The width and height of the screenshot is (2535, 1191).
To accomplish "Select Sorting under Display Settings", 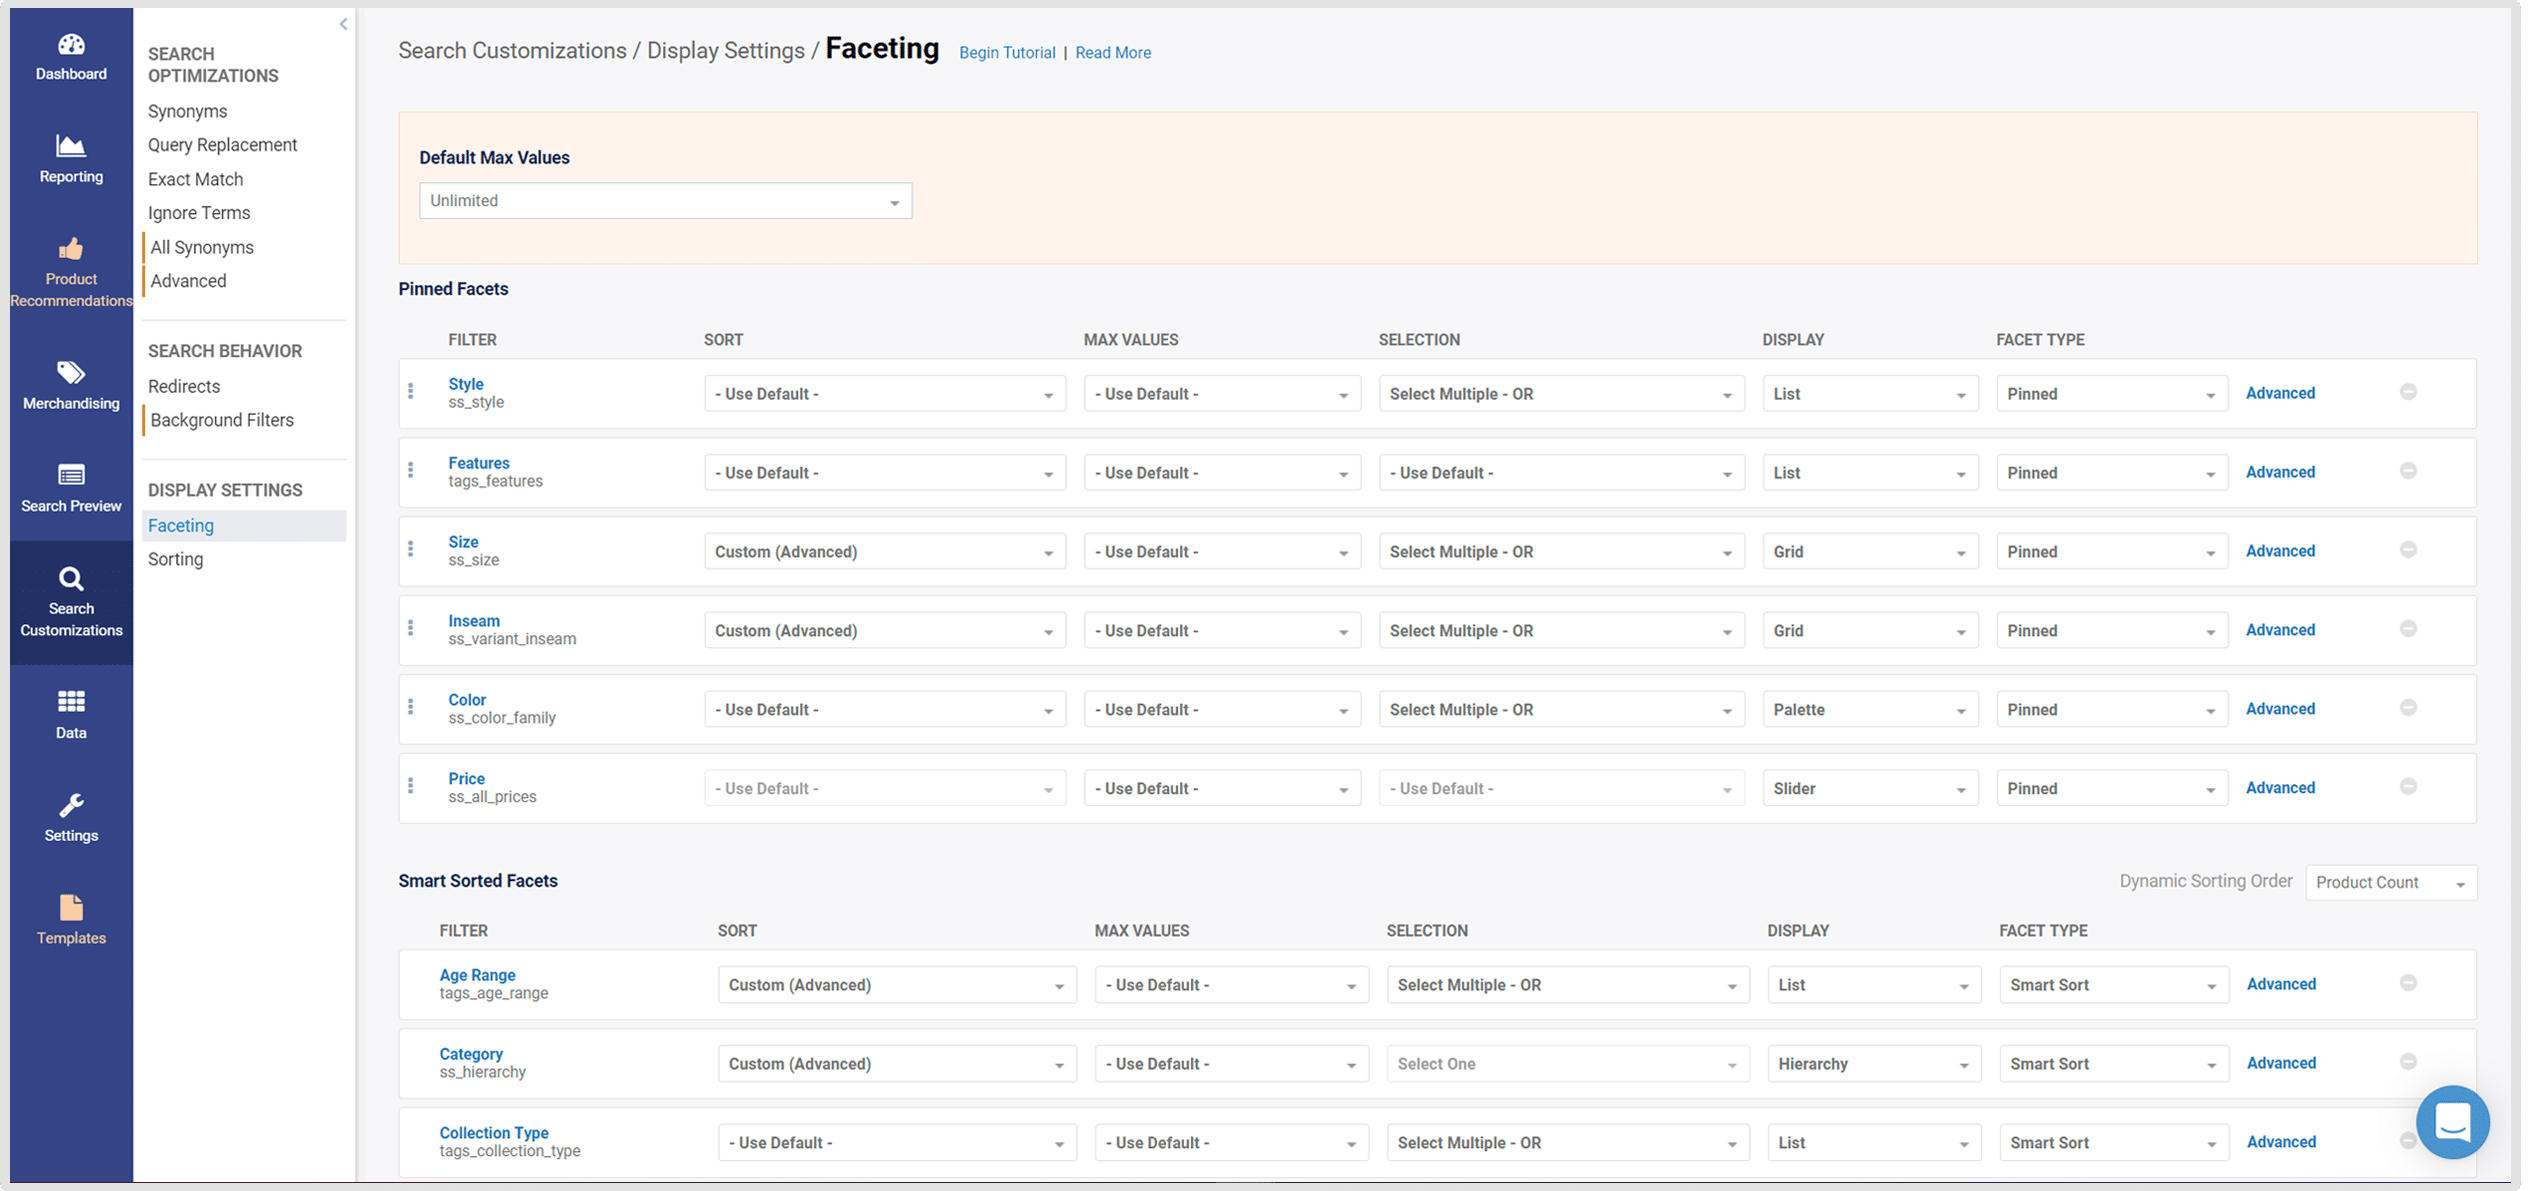I will tap(175, 559).
